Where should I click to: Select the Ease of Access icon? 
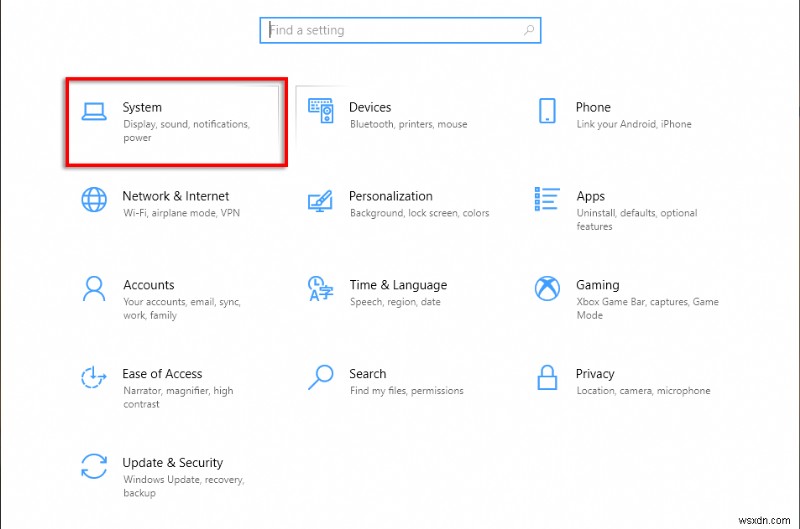pos(94,377)
